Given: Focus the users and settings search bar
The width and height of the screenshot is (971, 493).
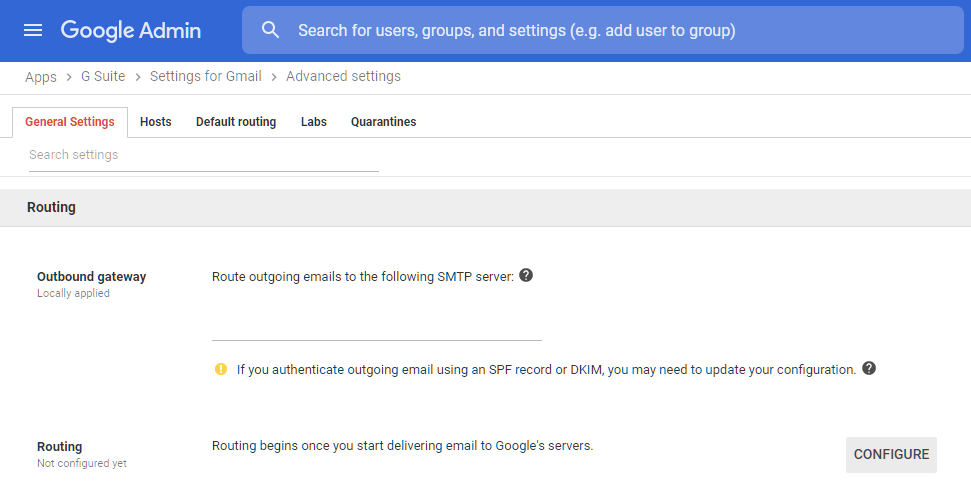Looking at the screenshot, I should tap(603, 30).
